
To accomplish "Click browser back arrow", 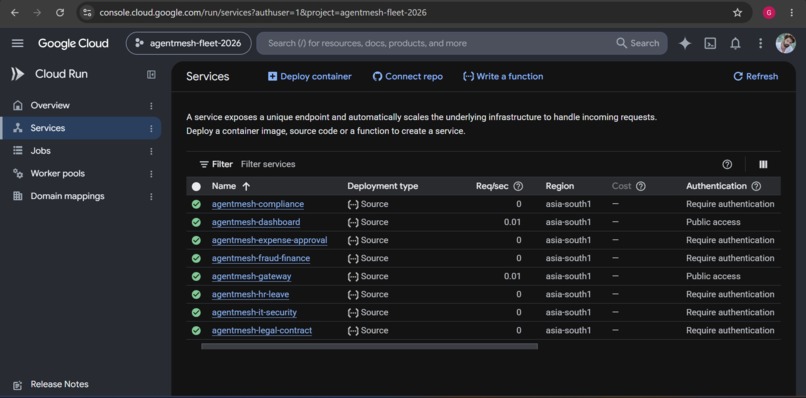I will (x=14, y=12).
